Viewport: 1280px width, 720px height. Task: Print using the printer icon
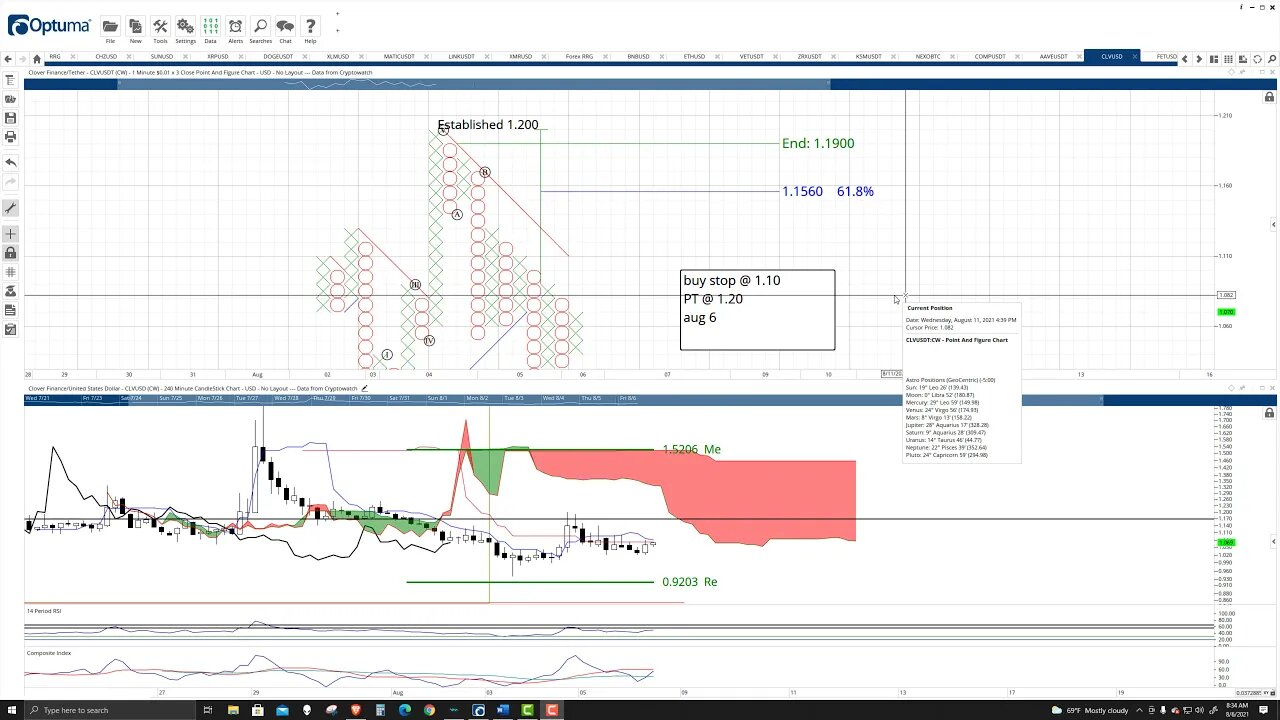10,137
